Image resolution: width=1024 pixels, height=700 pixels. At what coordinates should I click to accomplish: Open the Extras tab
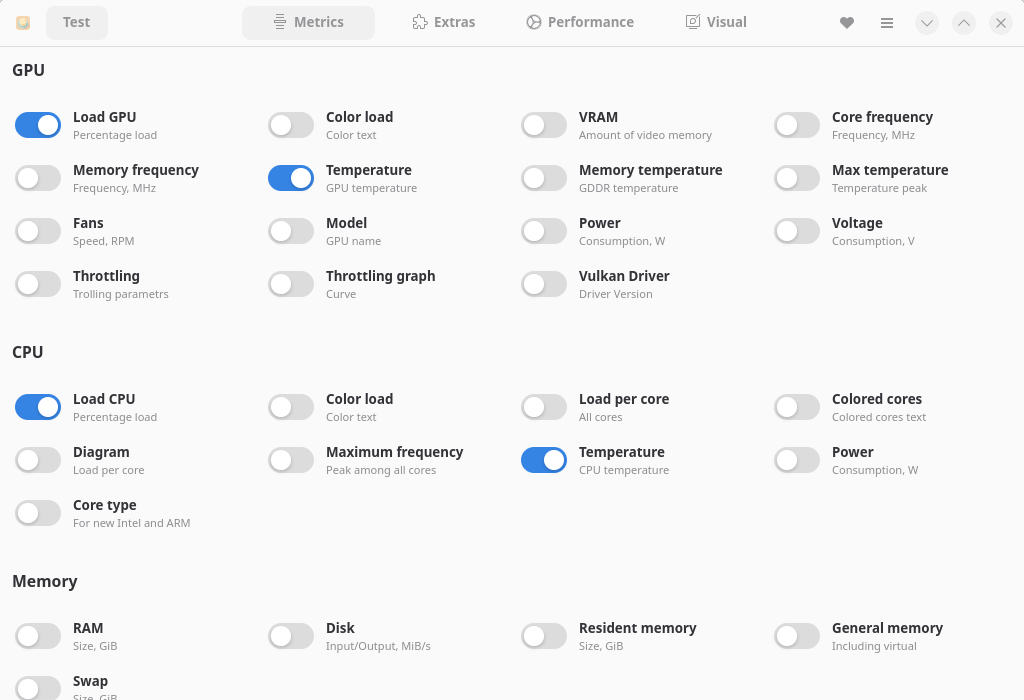pyautogui.click(x=444, y=22)
